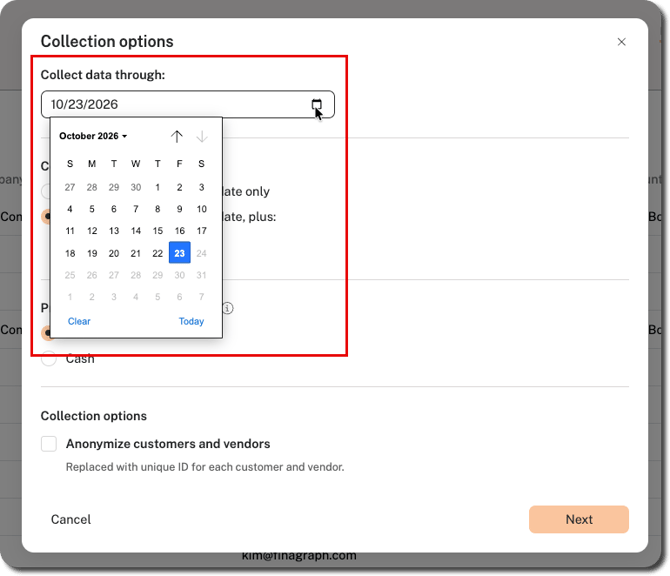Click the Collect data through date field
The image size is (670, 576).
188,104
